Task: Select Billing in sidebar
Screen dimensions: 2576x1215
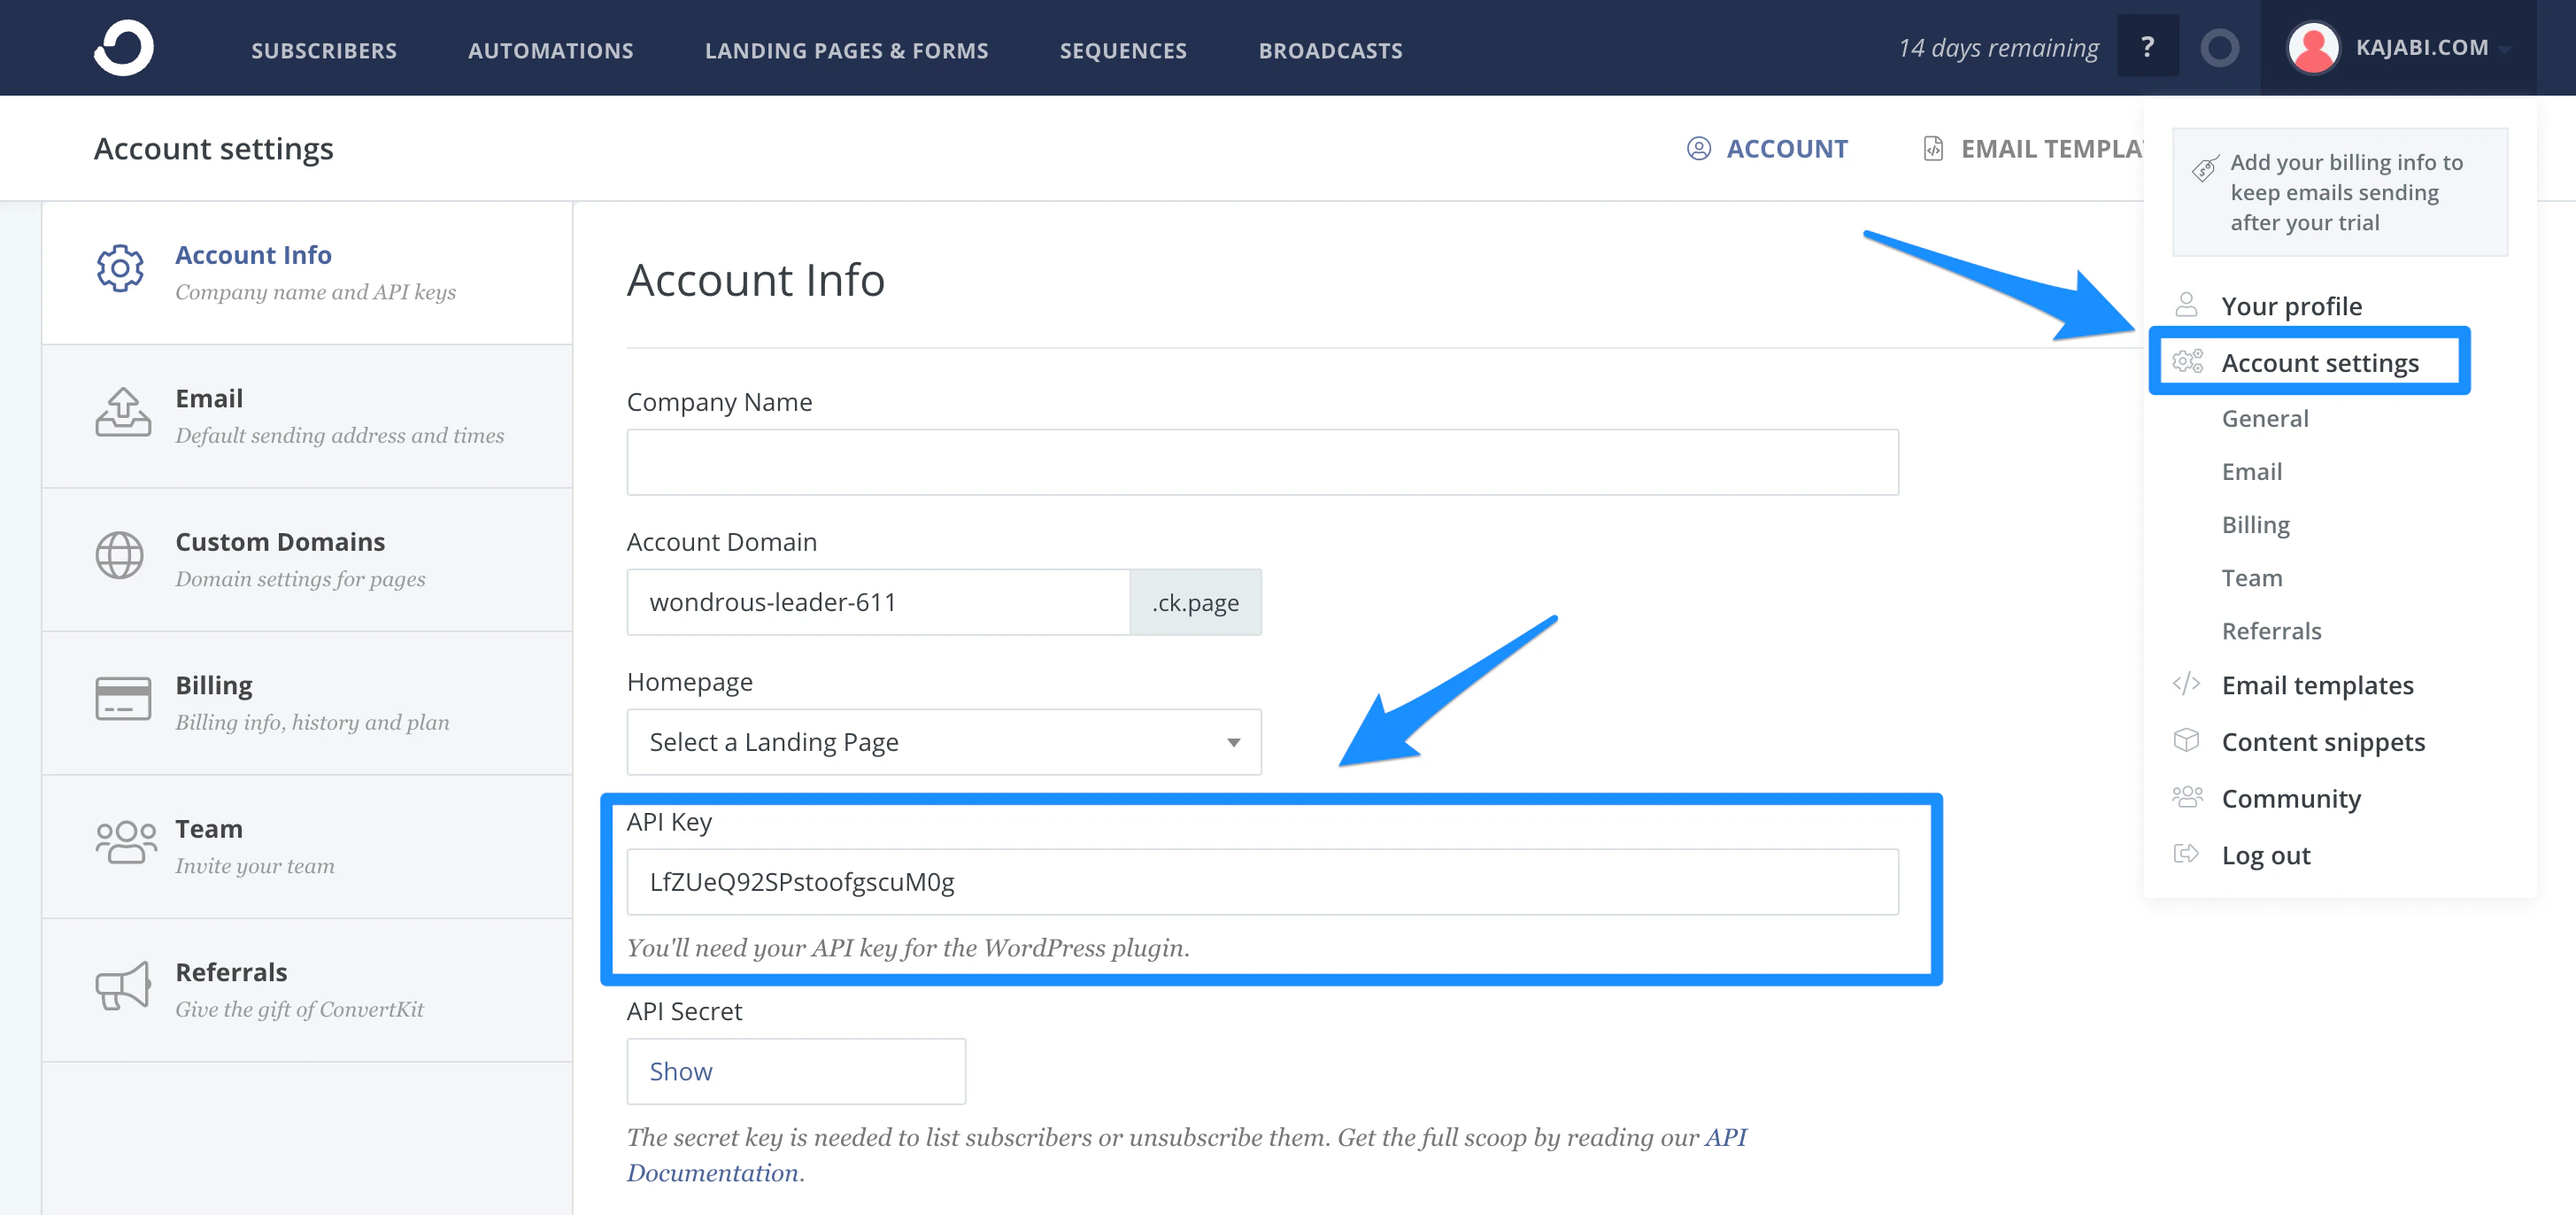Action: coord(307,703)
